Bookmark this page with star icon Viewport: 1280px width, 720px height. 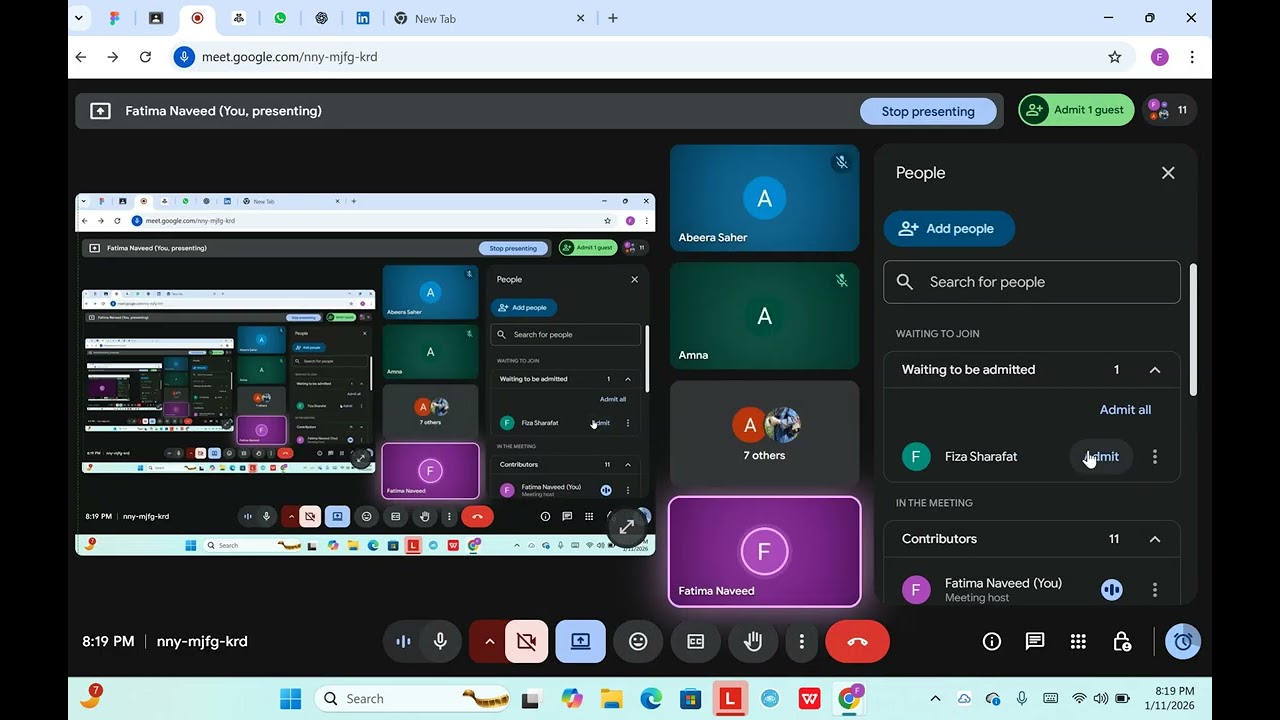click(x=1115, y=57)
